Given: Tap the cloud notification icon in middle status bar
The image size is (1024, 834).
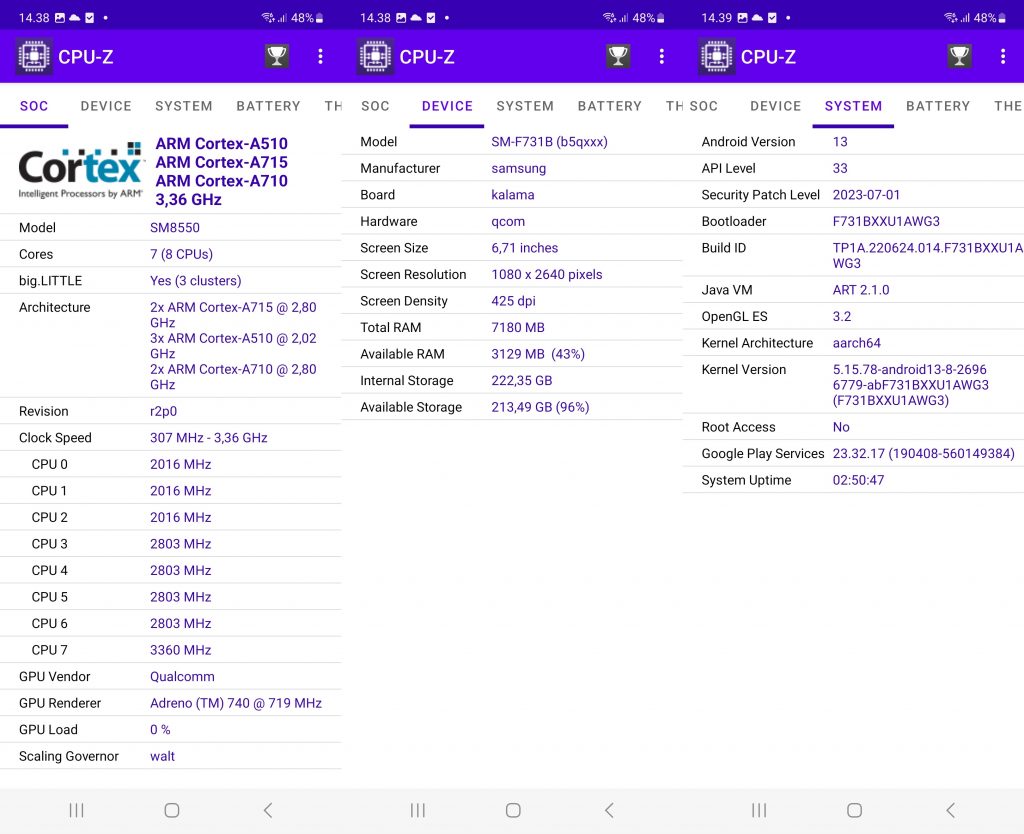Looking at the screenshot, I should pyautogui.click(x=415, y=18).
